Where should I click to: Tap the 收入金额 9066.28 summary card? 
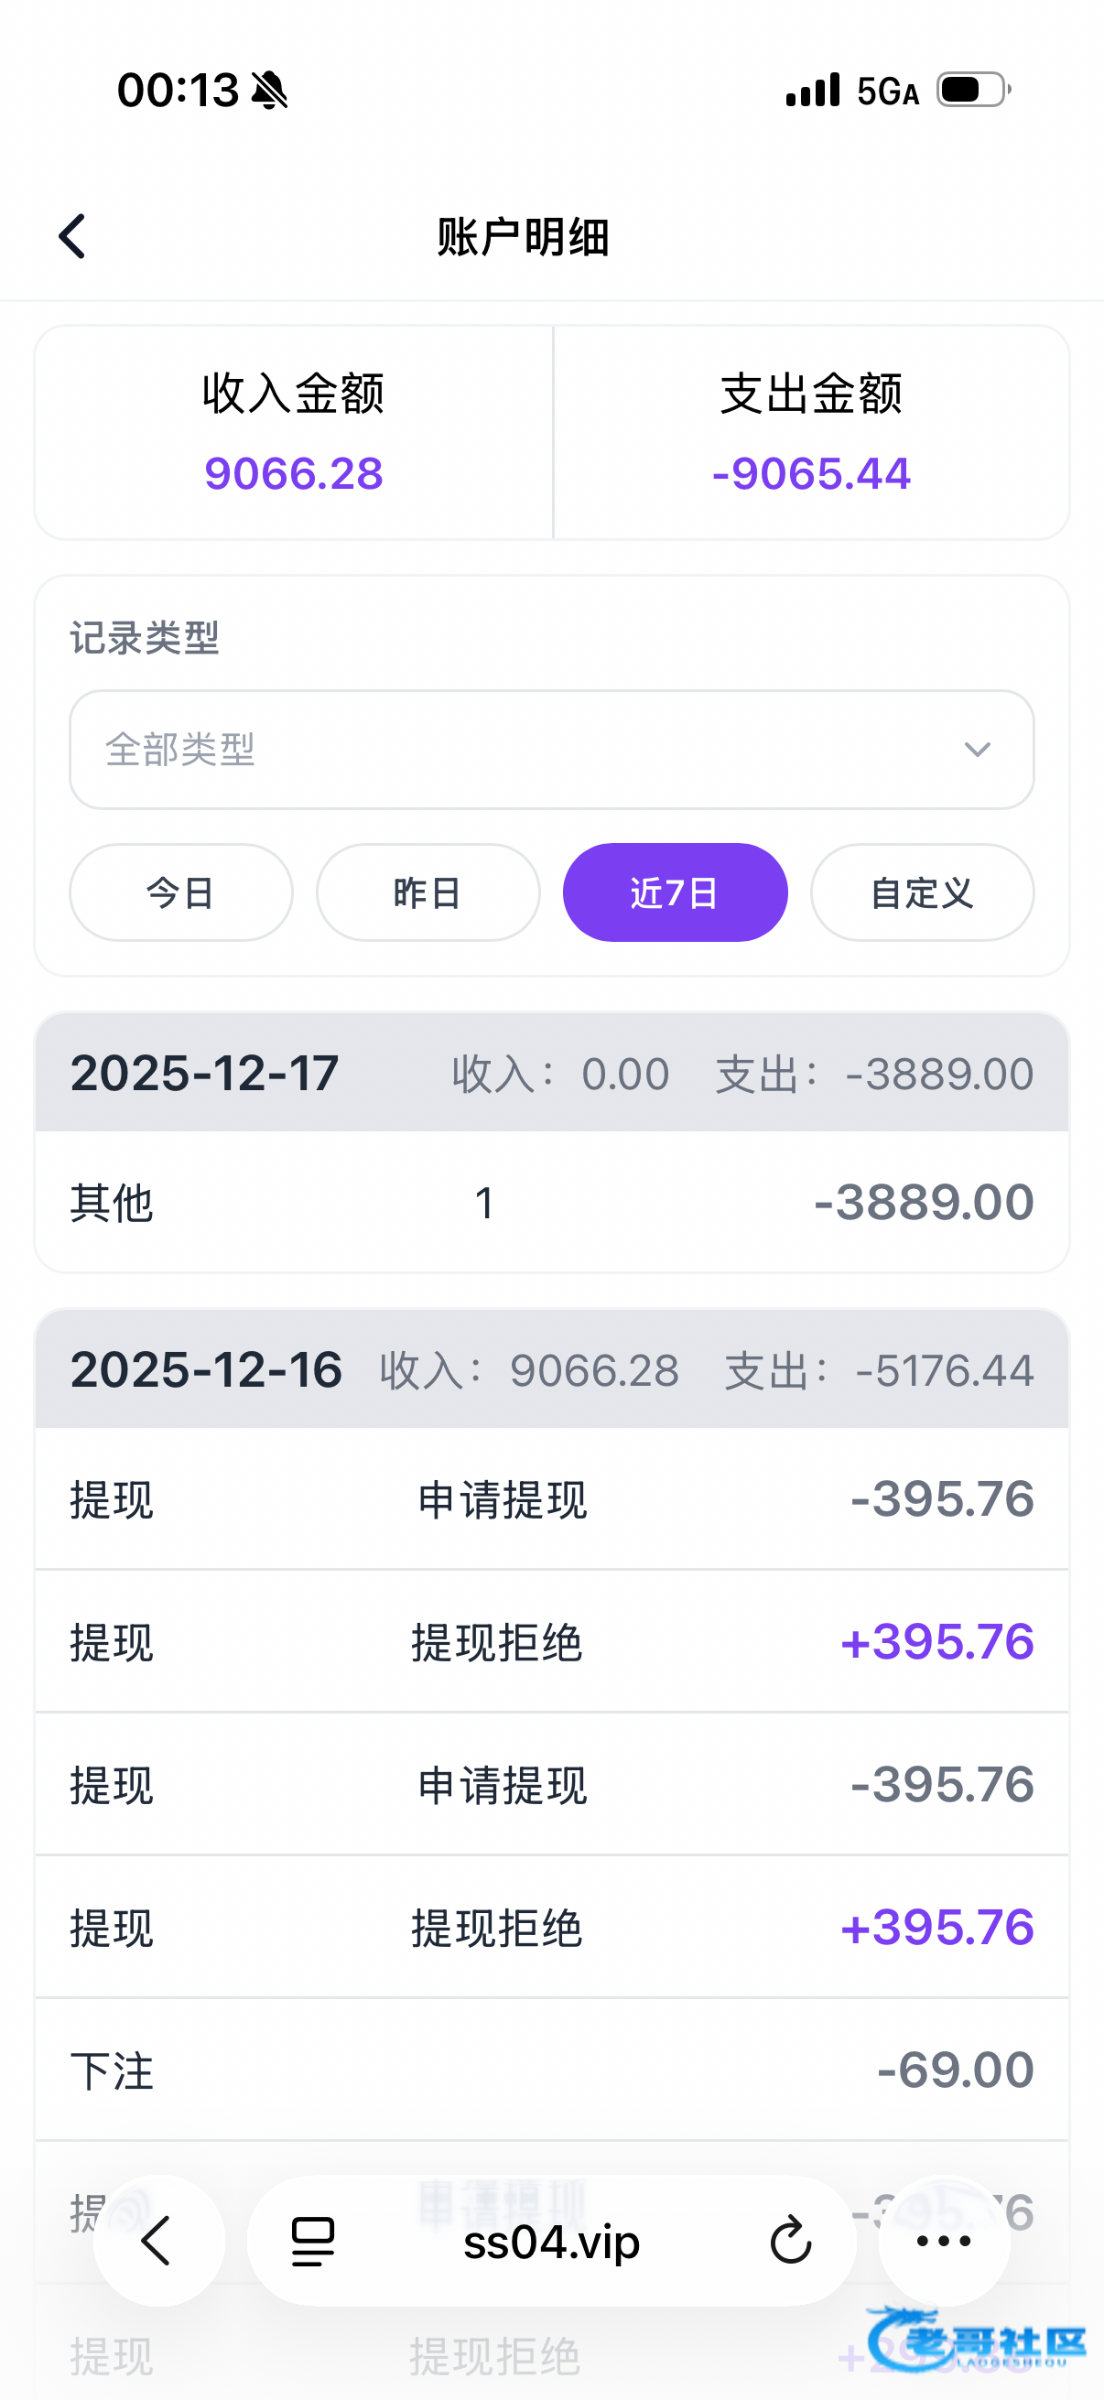click(294, 433)
